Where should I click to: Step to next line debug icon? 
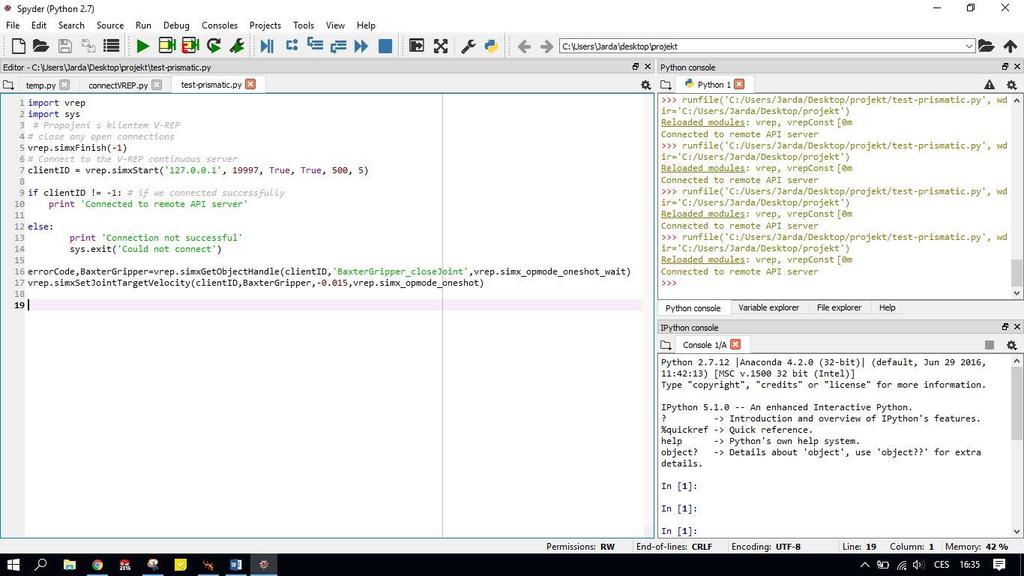tap(291, 45)
